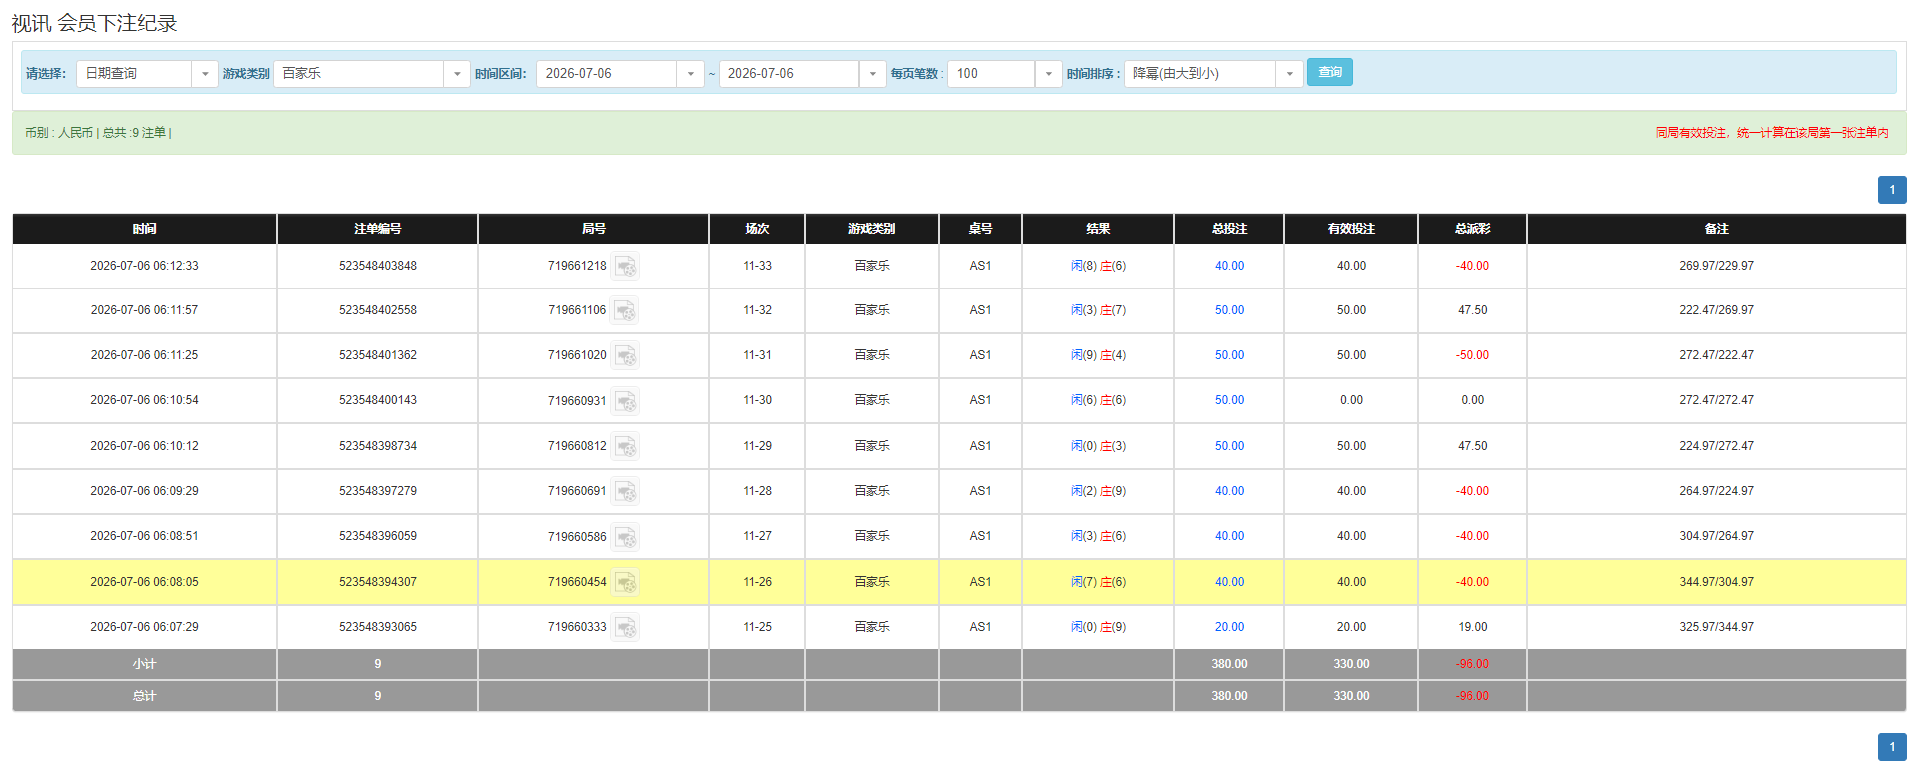The height and width of the screenshot is (769, 1909).
Task: Open the end date dropdown arrow
Action: pyautogui.click(x=873, y=74)
